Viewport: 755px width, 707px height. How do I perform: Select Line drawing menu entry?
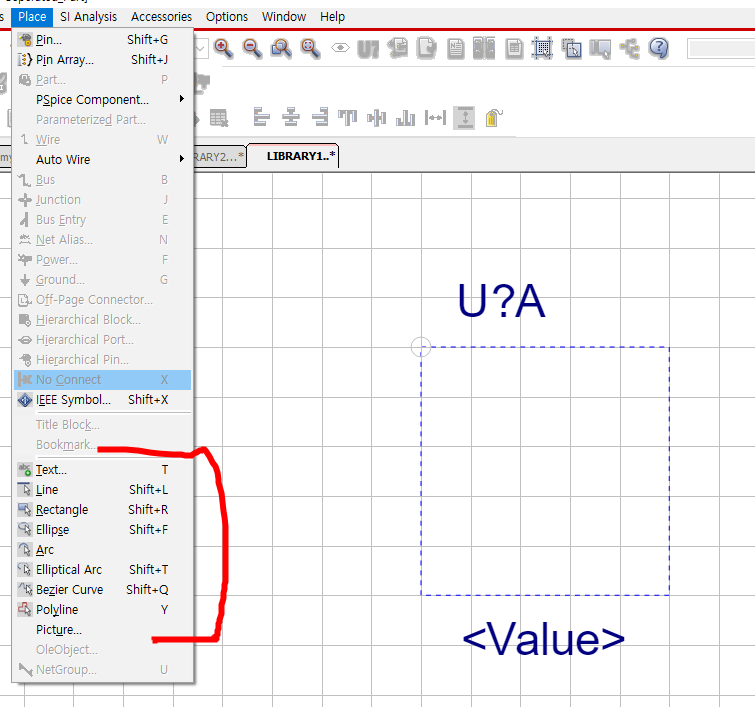(x=103, y=490)
